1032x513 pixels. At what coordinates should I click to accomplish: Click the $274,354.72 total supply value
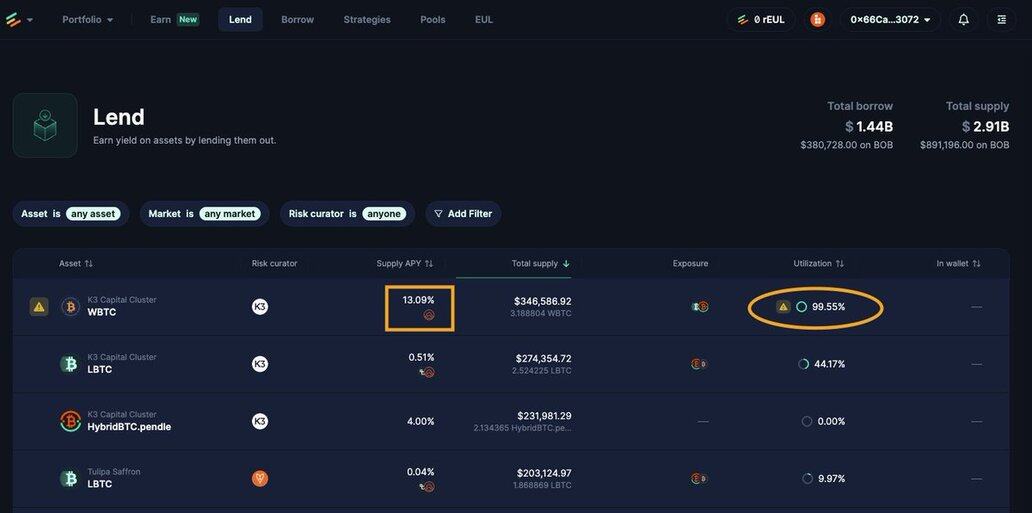pyautogui.click(x=544, y=358)
